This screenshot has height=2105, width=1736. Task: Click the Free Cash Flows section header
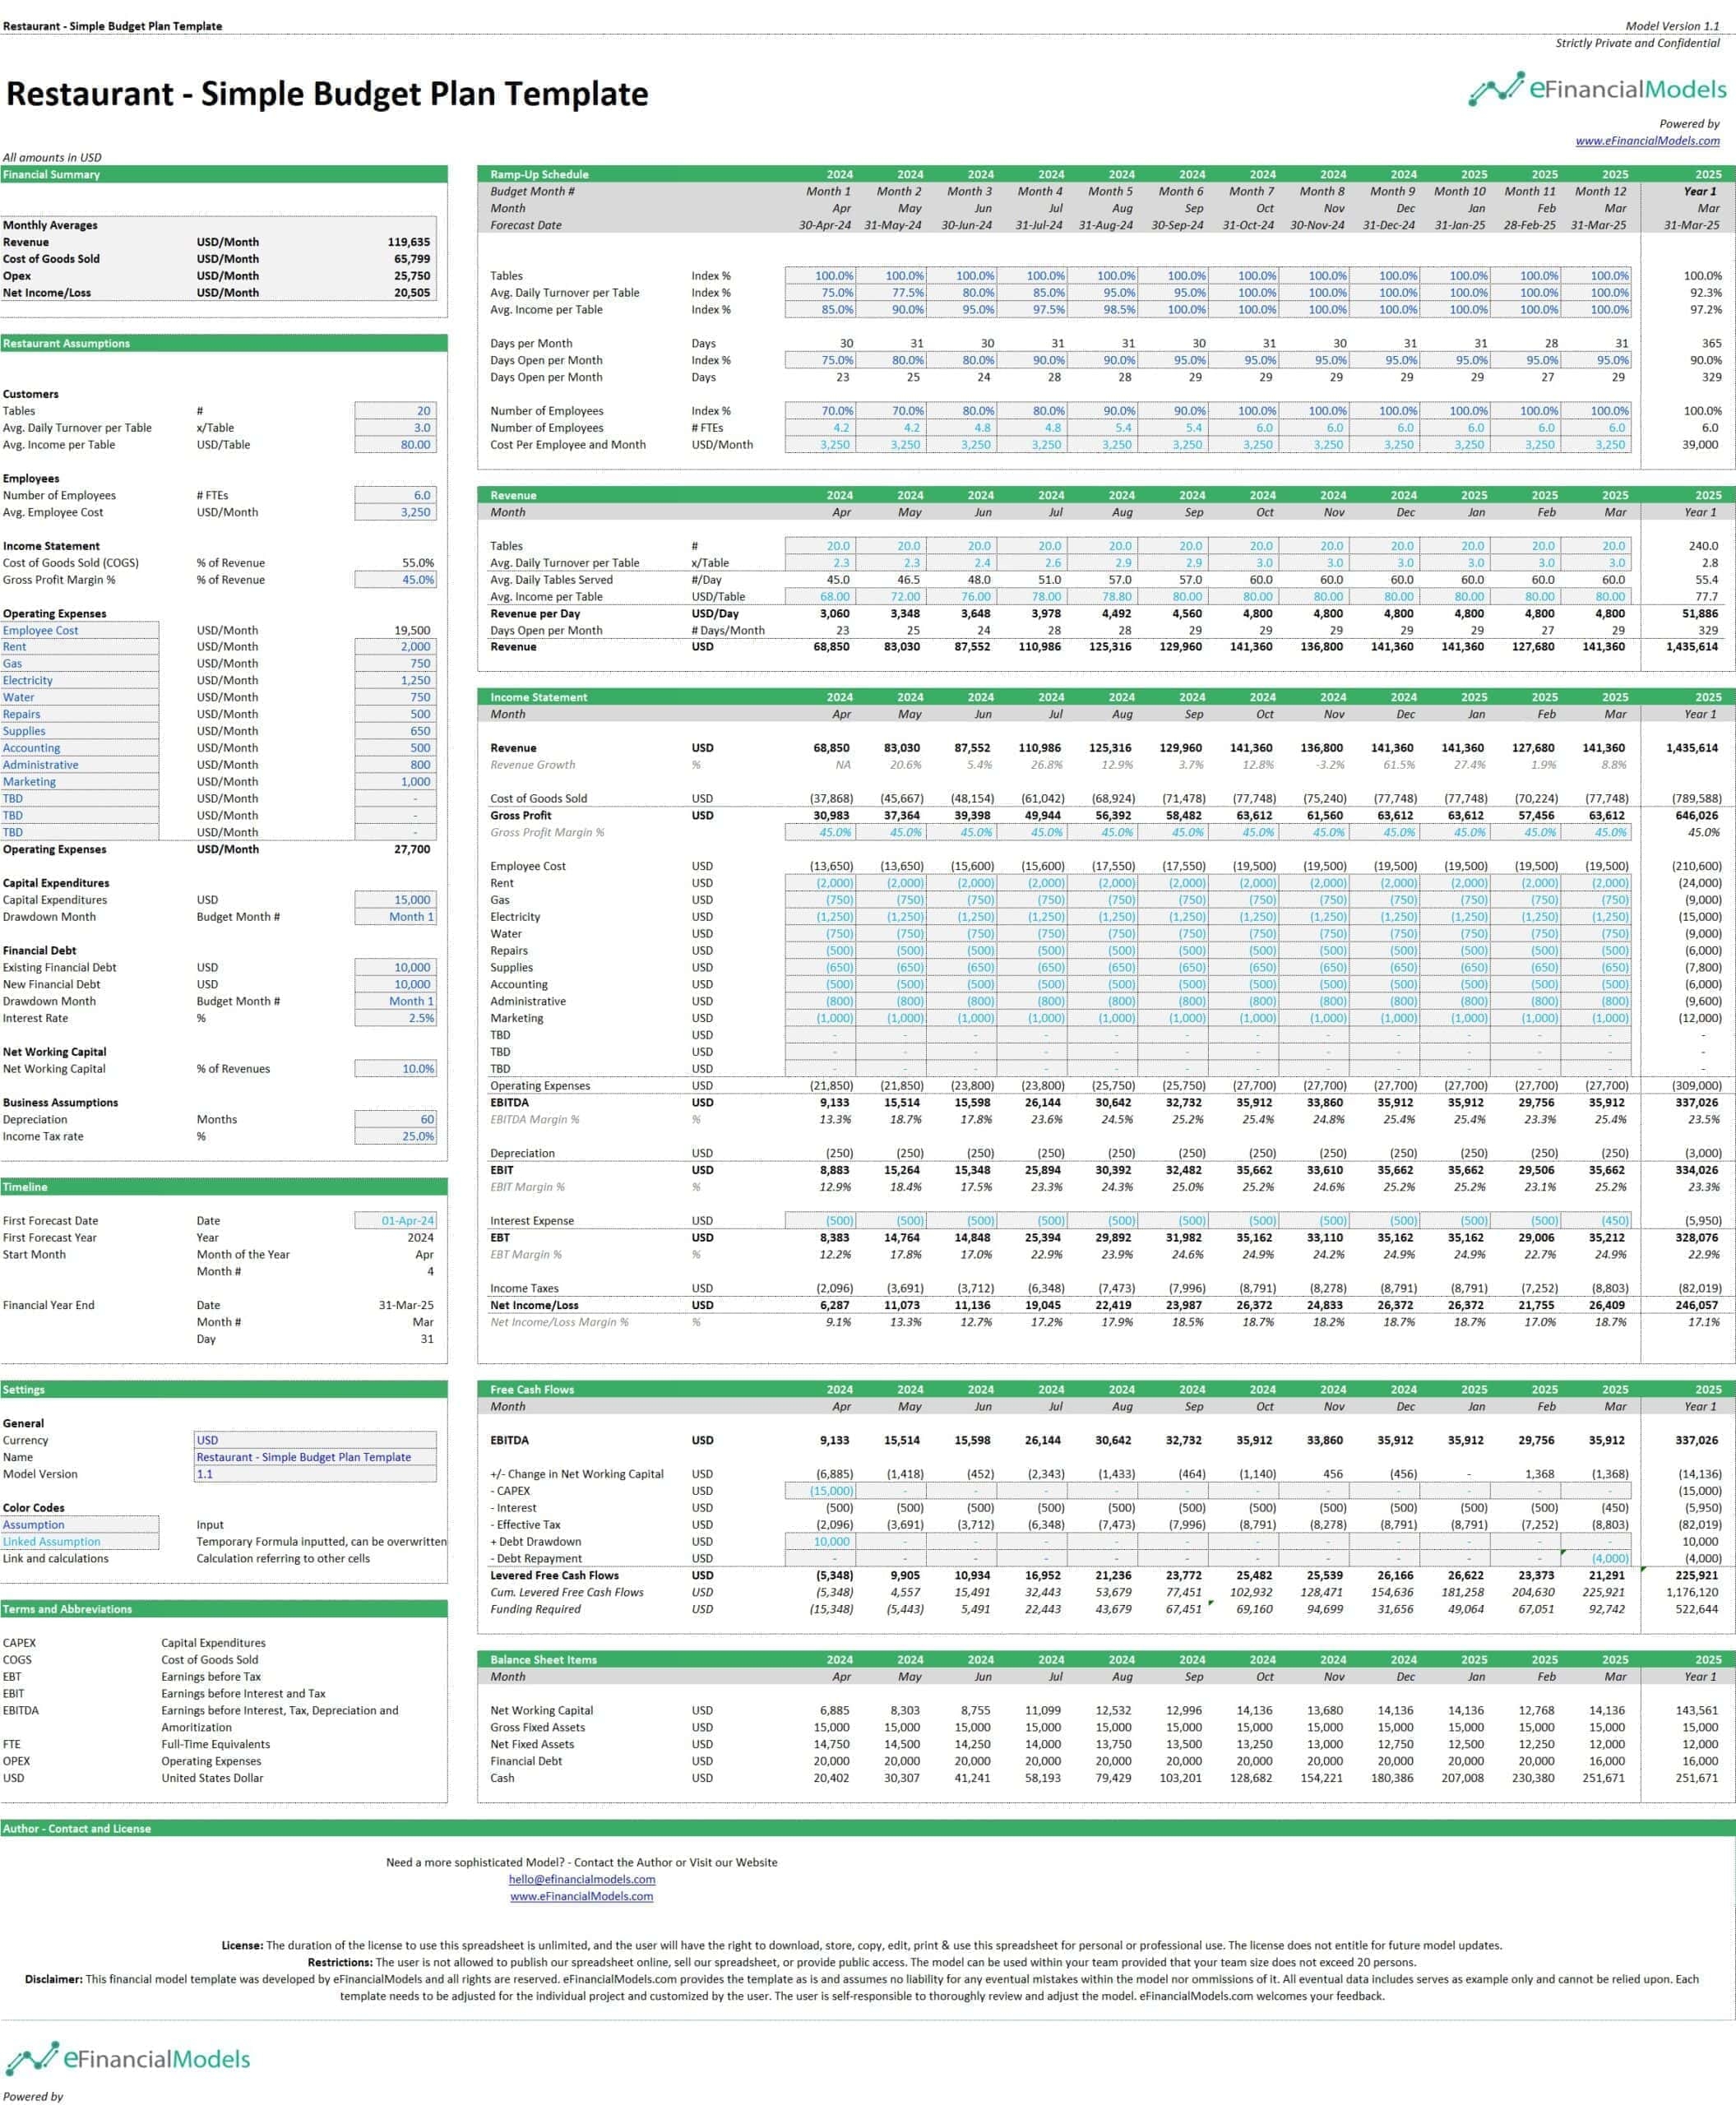1106,1390
